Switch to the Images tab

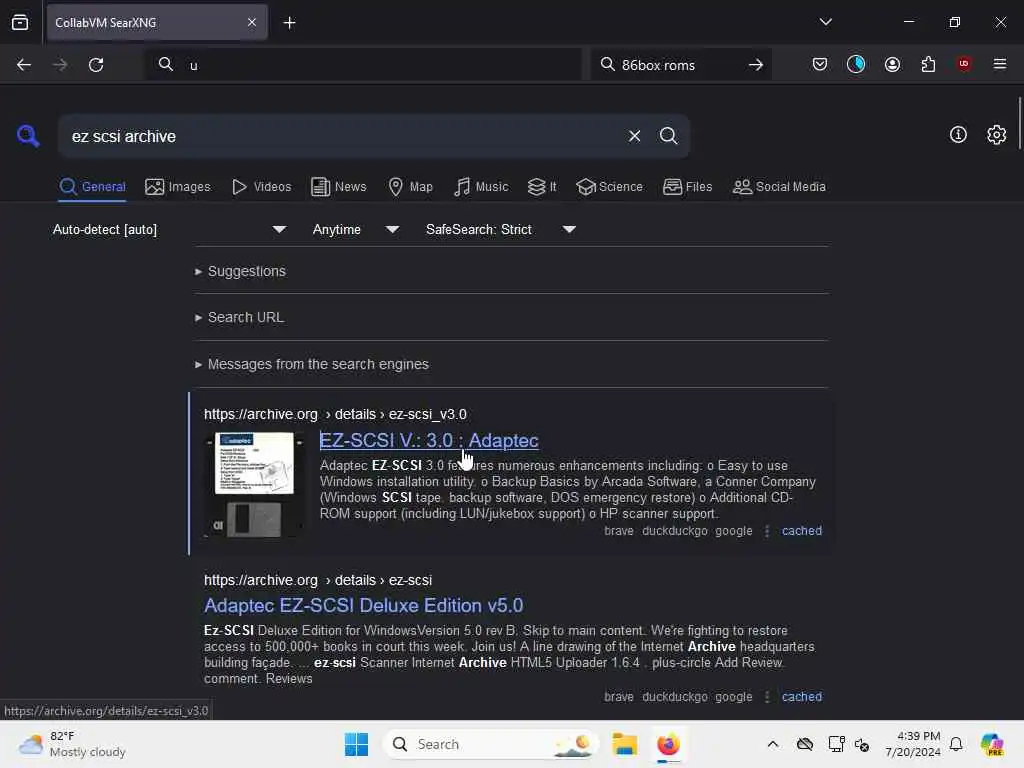tap(178, 187)
